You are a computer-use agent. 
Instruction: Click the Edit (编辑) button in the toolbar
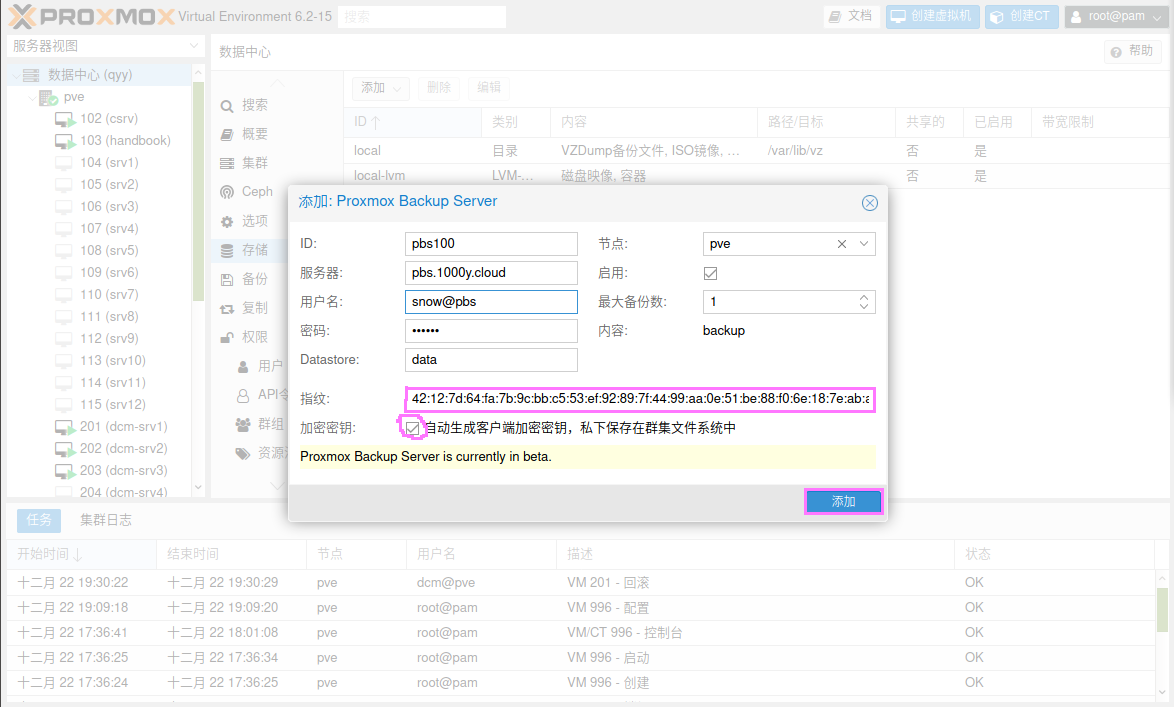pyautogui.click(x=489, y=88)
